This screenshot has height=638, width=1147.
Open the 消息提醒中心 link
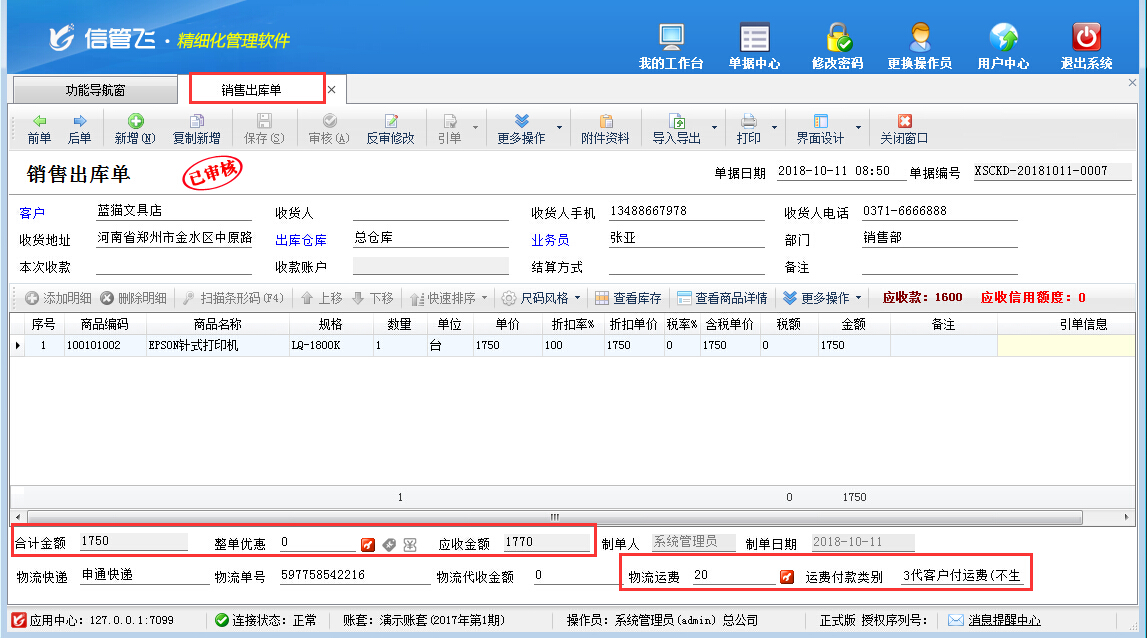coord(1004,620)
